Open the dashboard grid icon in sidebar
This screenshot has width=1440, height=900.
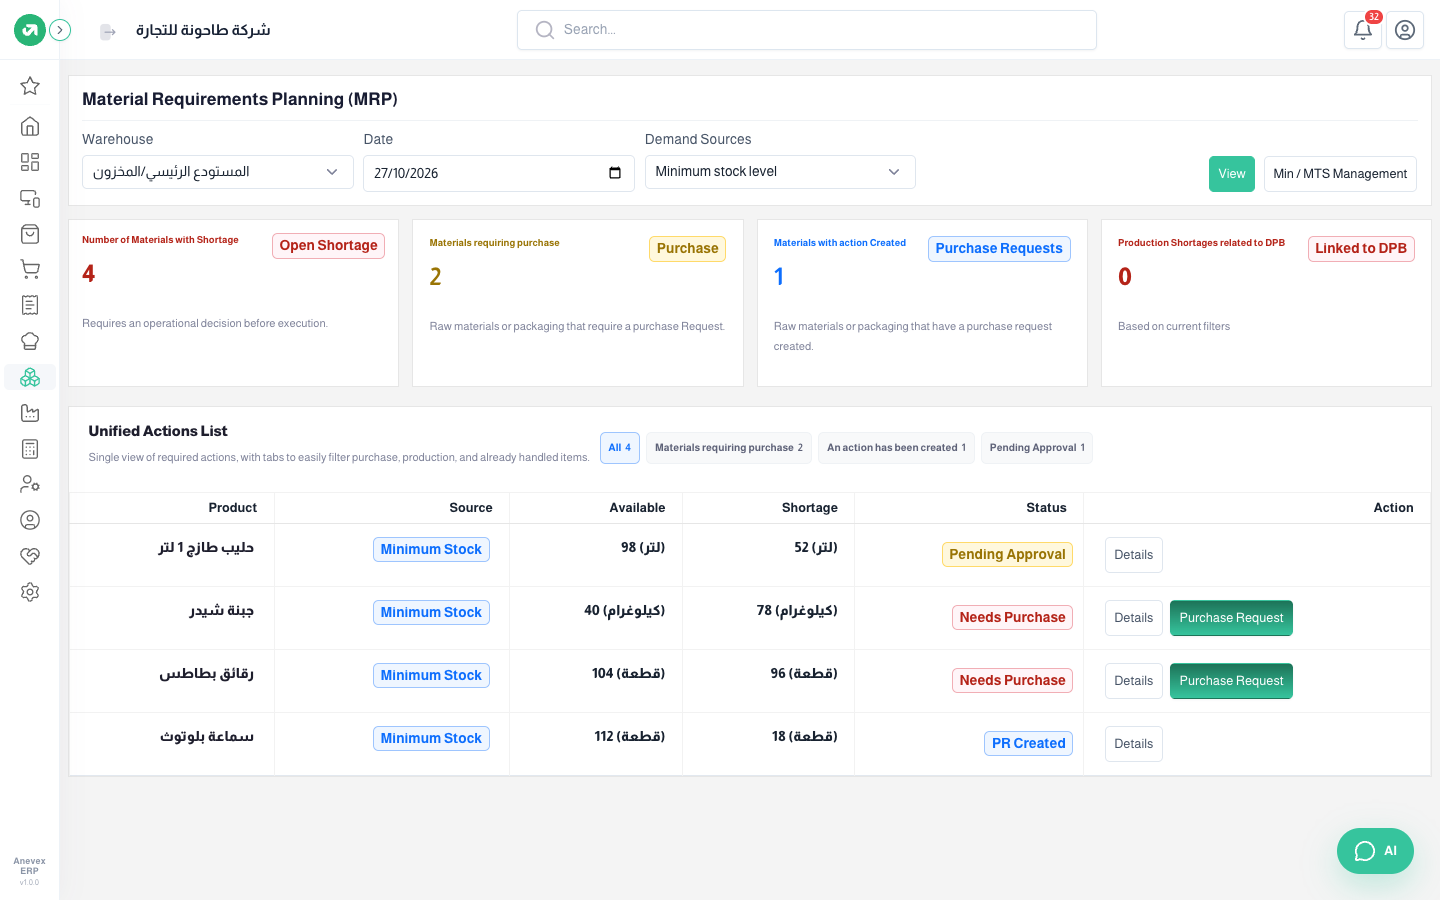30,162
